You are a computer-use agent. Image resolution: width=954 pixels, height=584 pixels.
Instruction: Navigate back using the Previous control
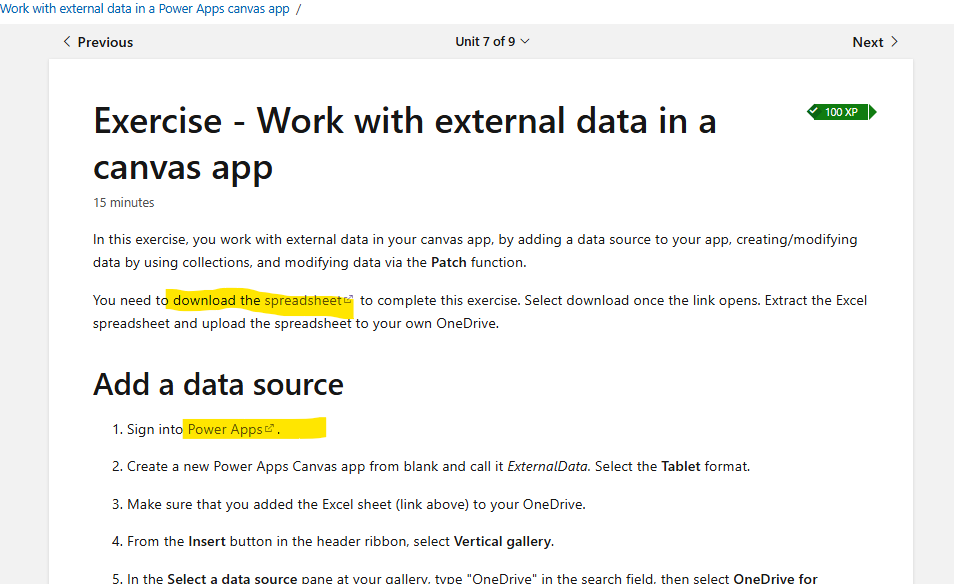click(98, 42)
